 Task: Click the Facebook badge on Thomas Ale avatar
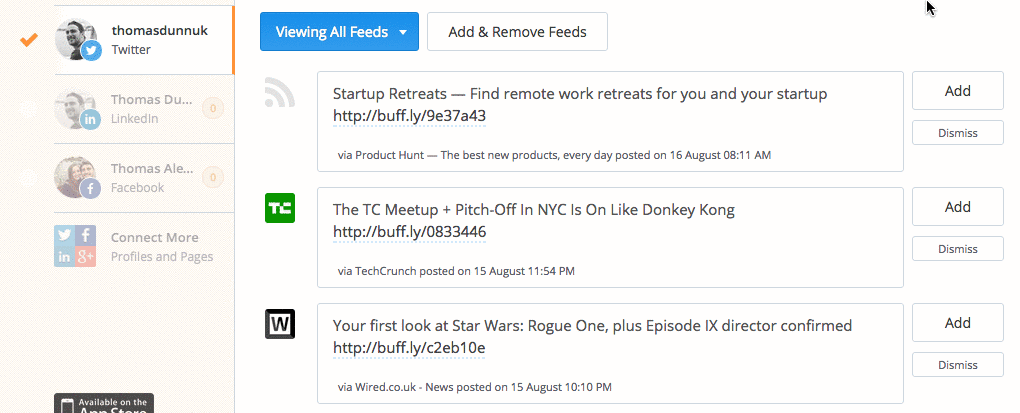pos(90,189)
